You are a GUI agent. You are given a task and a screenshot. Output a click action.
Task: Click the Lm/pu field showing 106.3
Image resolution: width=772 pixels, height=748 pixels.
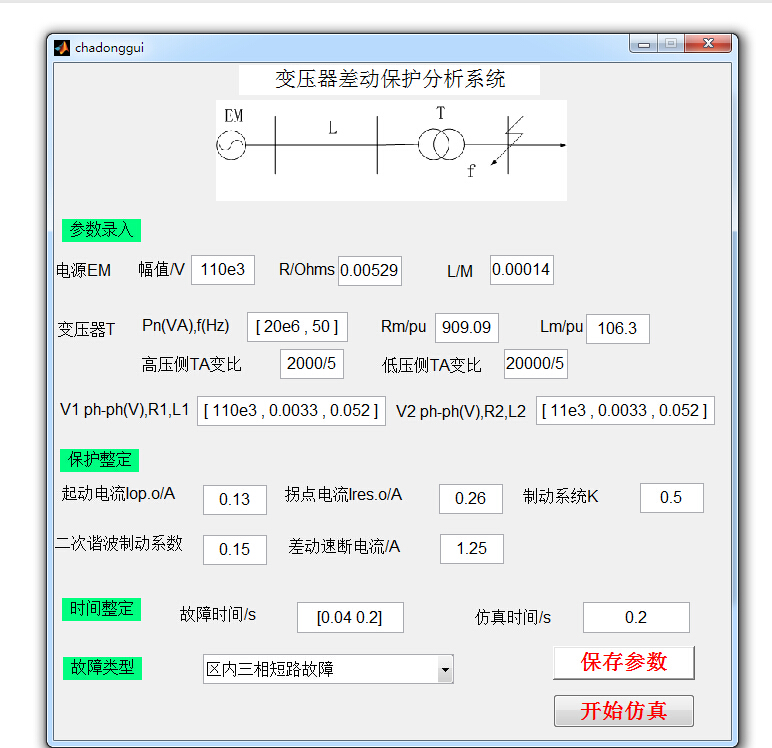(618, 328)
